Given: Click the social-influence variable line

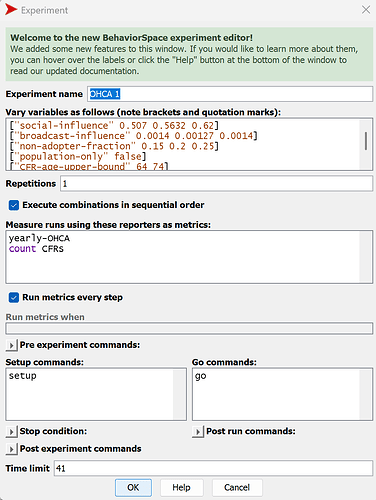Looking at the screenshot, I should [114, 126].
